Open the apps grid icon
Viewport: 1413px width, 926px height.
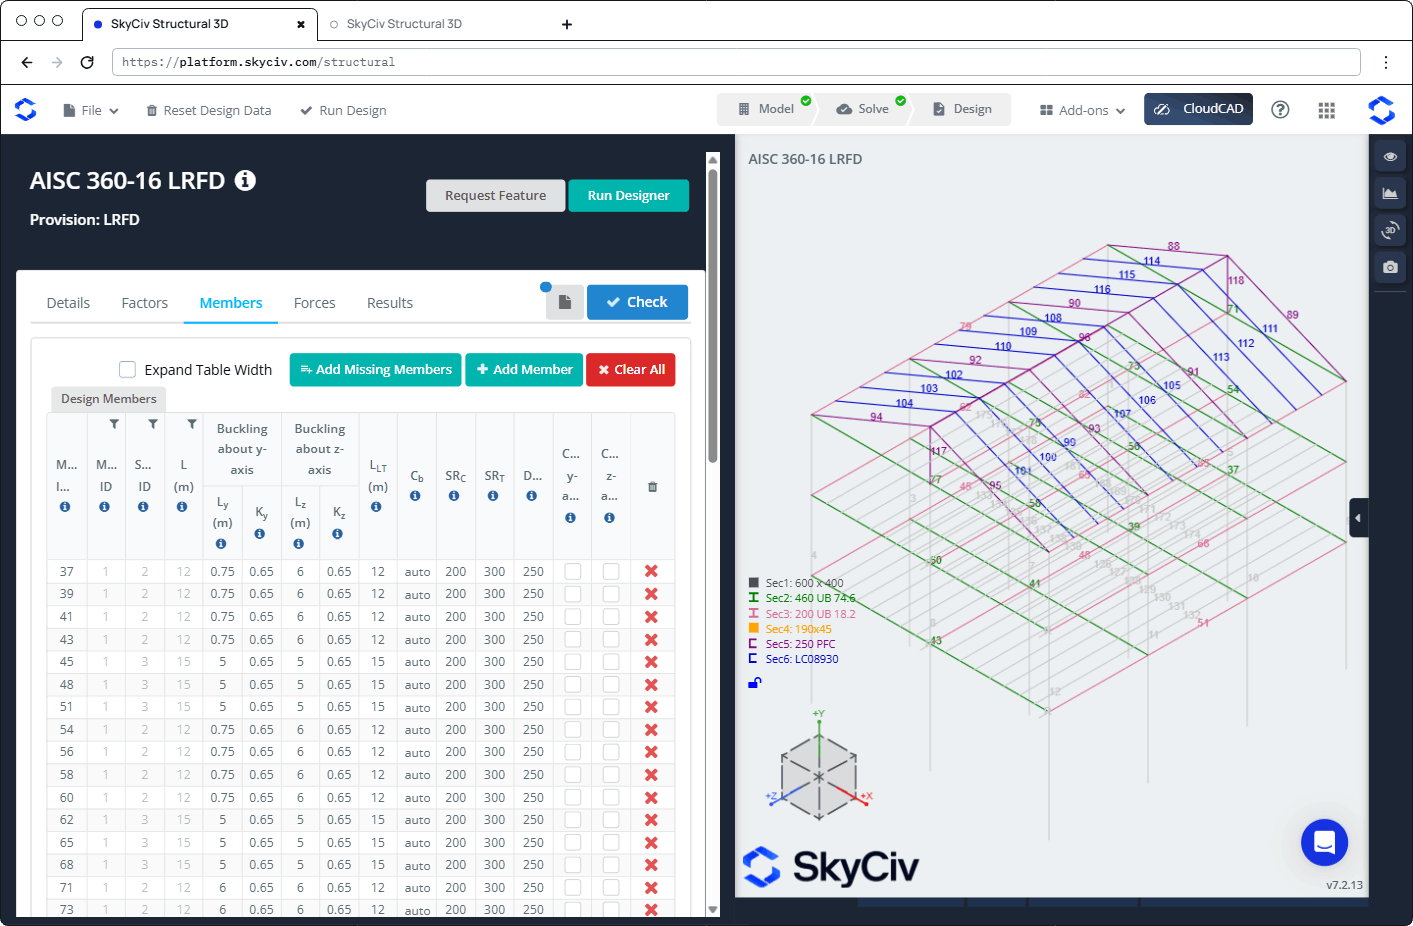[1327, 110]
